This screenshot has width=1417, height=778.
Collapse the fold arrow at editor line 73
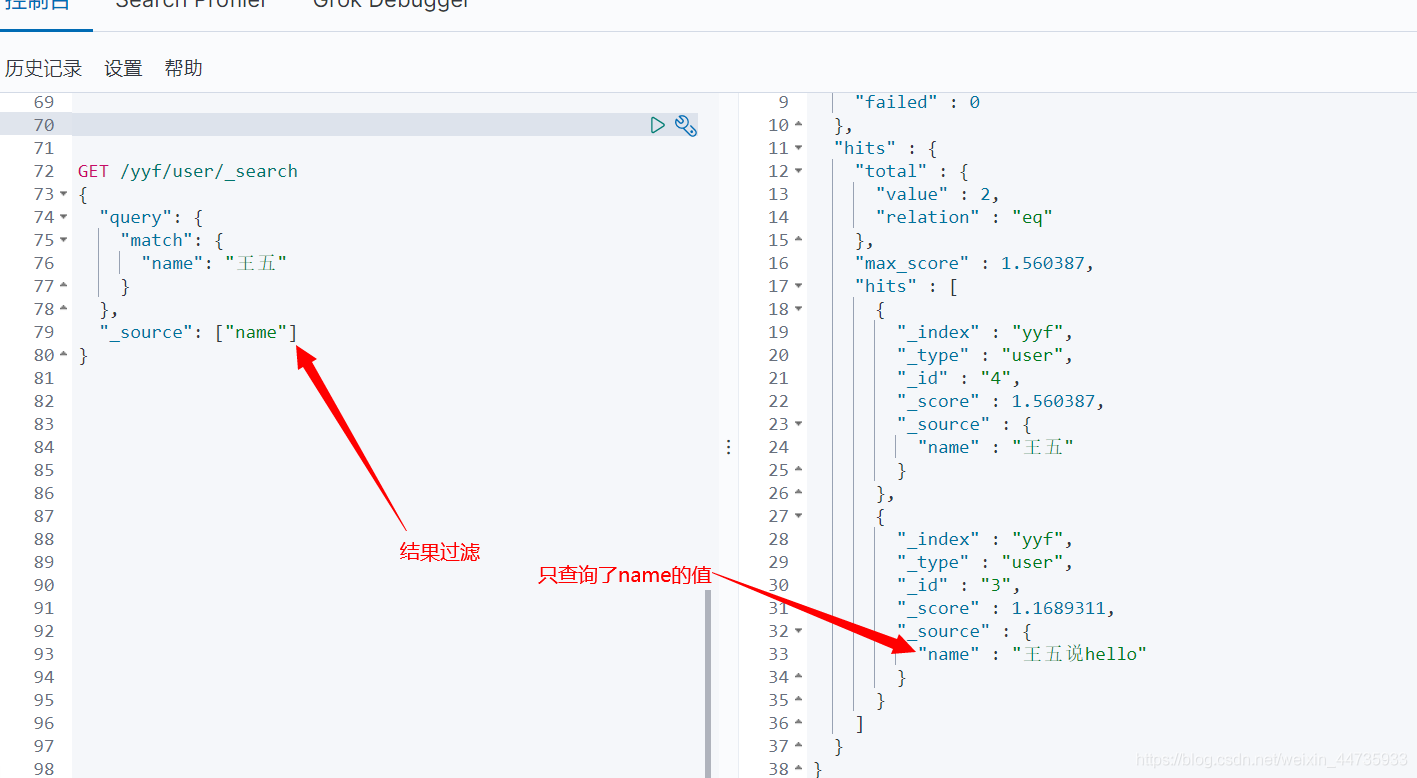64,194
